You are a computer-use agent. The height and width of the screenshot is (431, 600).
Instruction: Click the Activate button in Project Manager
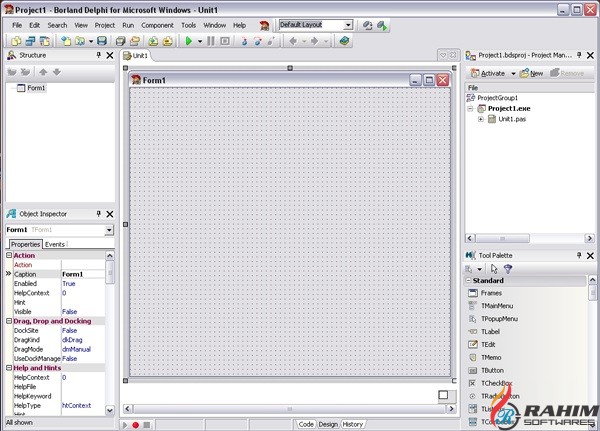[x=488, y=73]
